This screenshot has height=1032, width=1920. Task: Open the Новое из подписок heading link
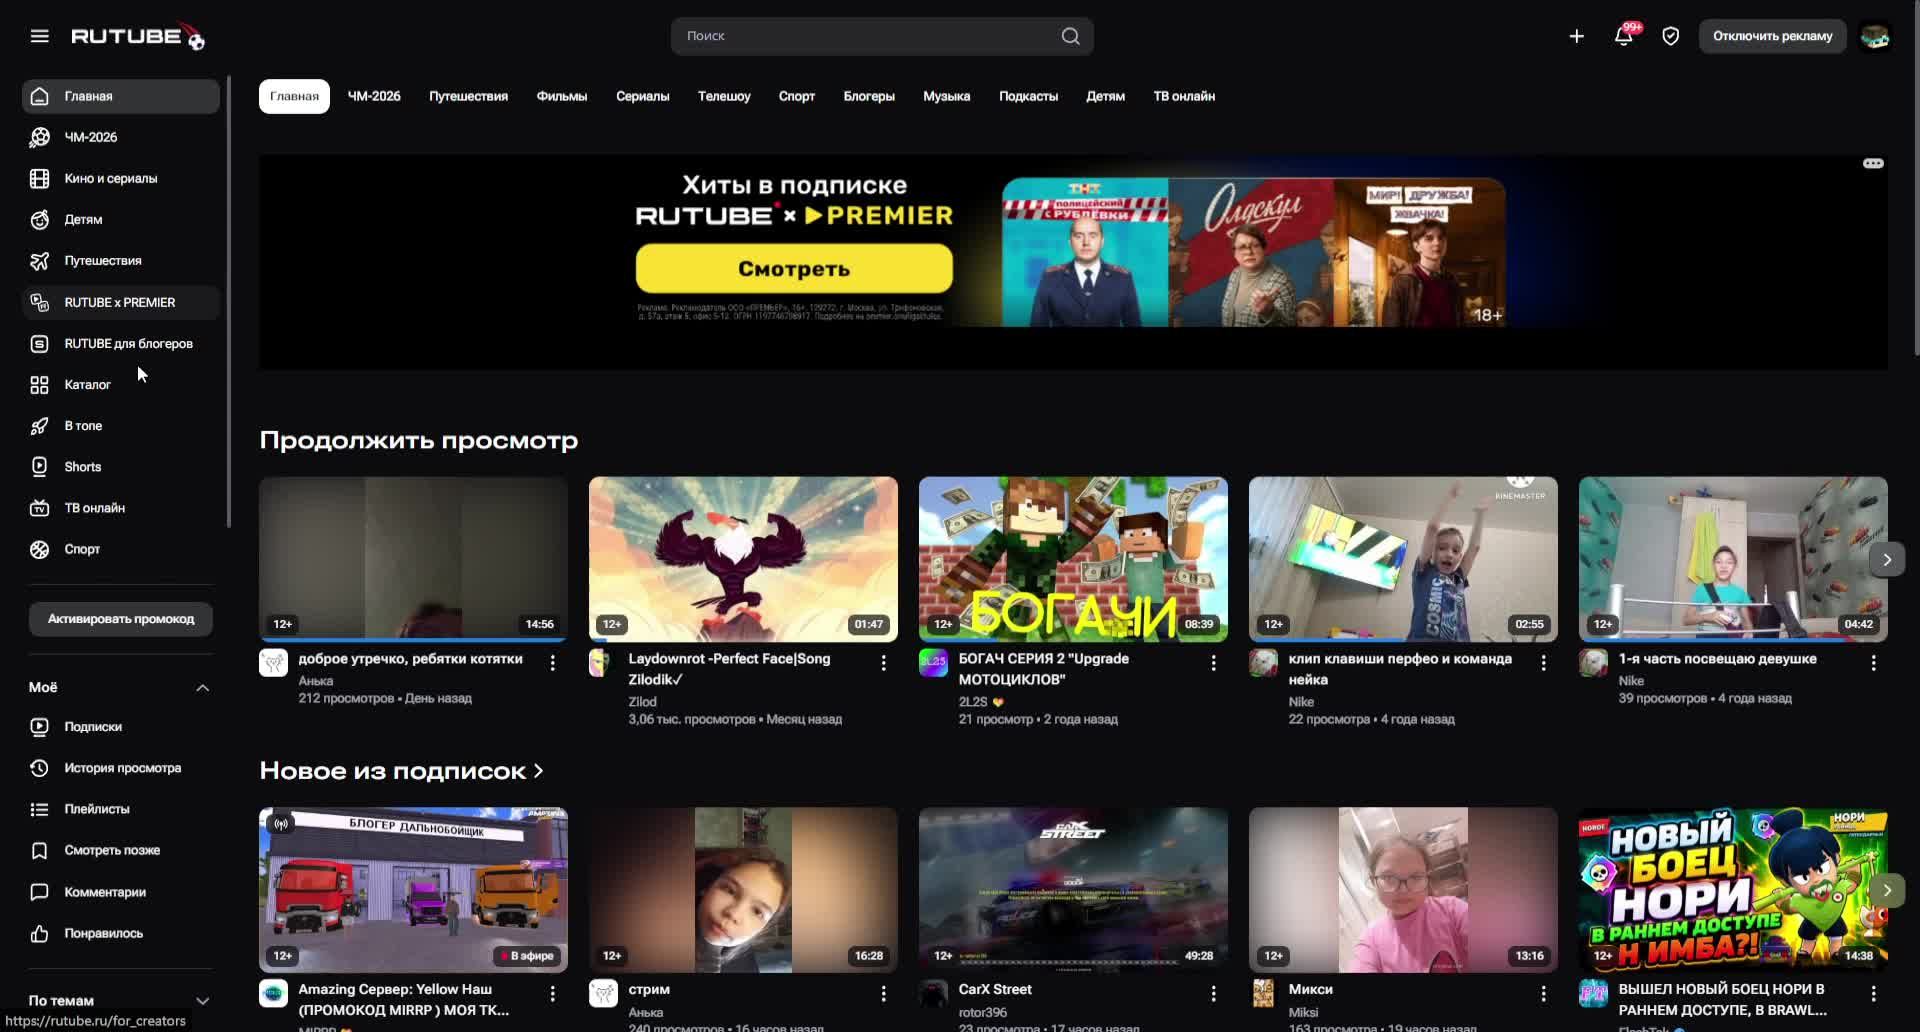[x=402, y=771]
